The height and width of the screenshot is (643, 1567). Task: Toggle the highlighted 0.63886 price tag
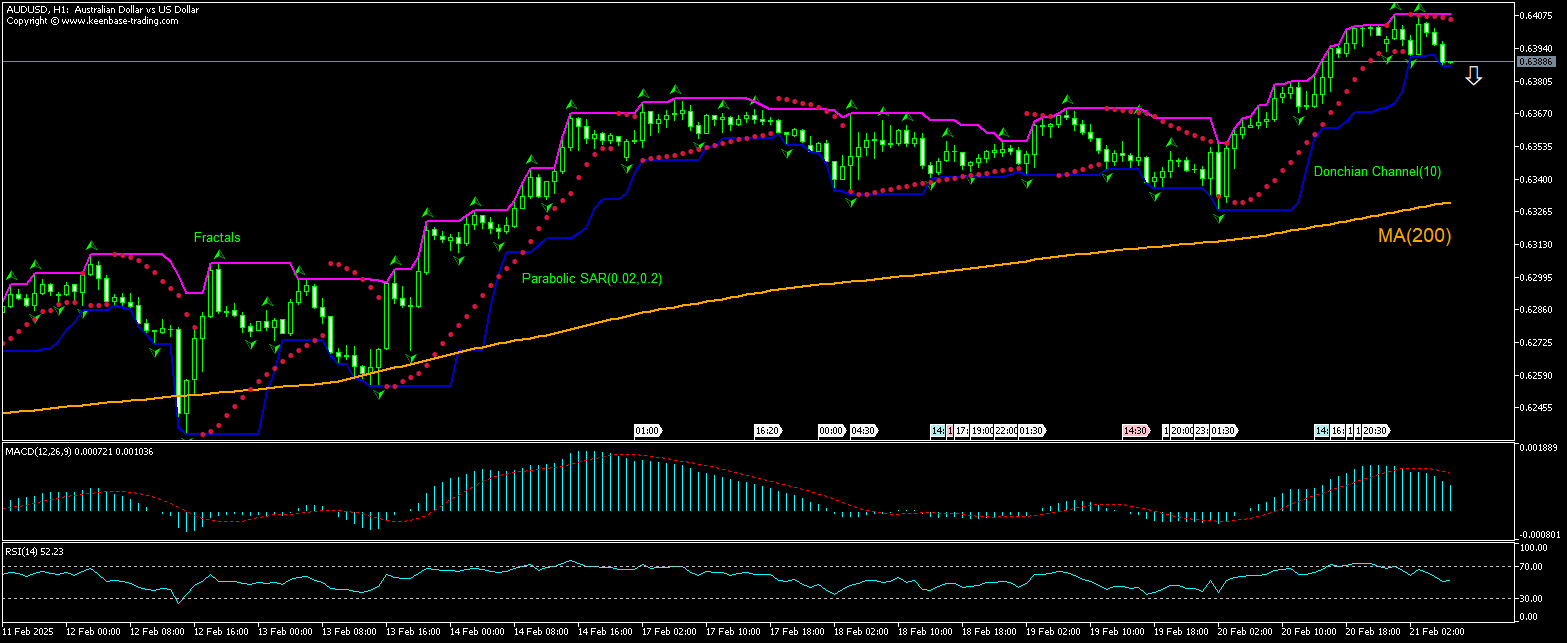[x=1536, y=62]
